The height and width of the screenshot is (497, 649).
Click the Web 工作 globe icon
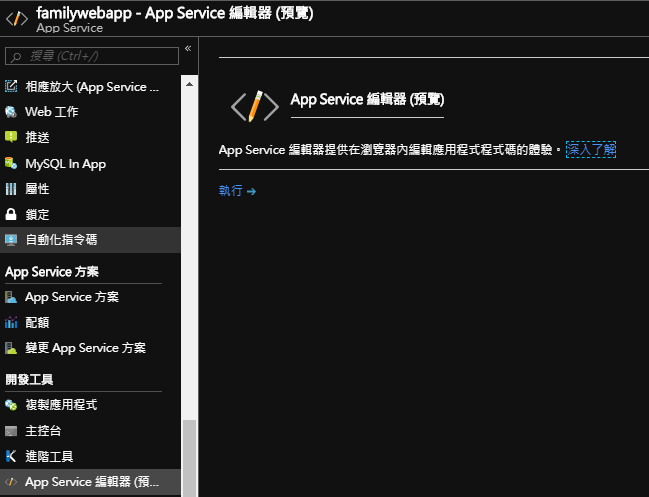11,112
